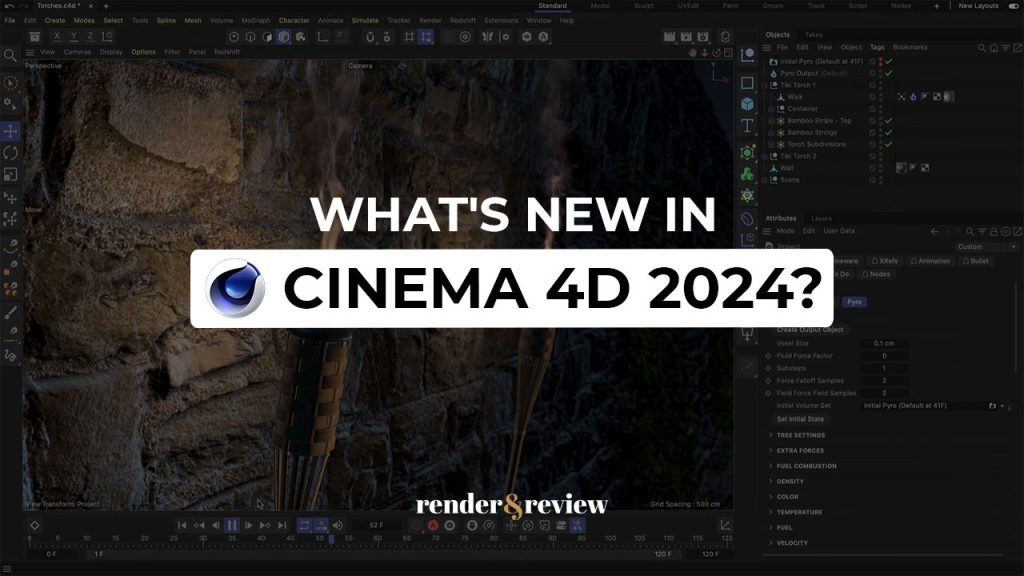Image resolution: width=1024 pixels, height=576 pixels.
Task: Toggle the Y axis lock
Action: (74, 37)
